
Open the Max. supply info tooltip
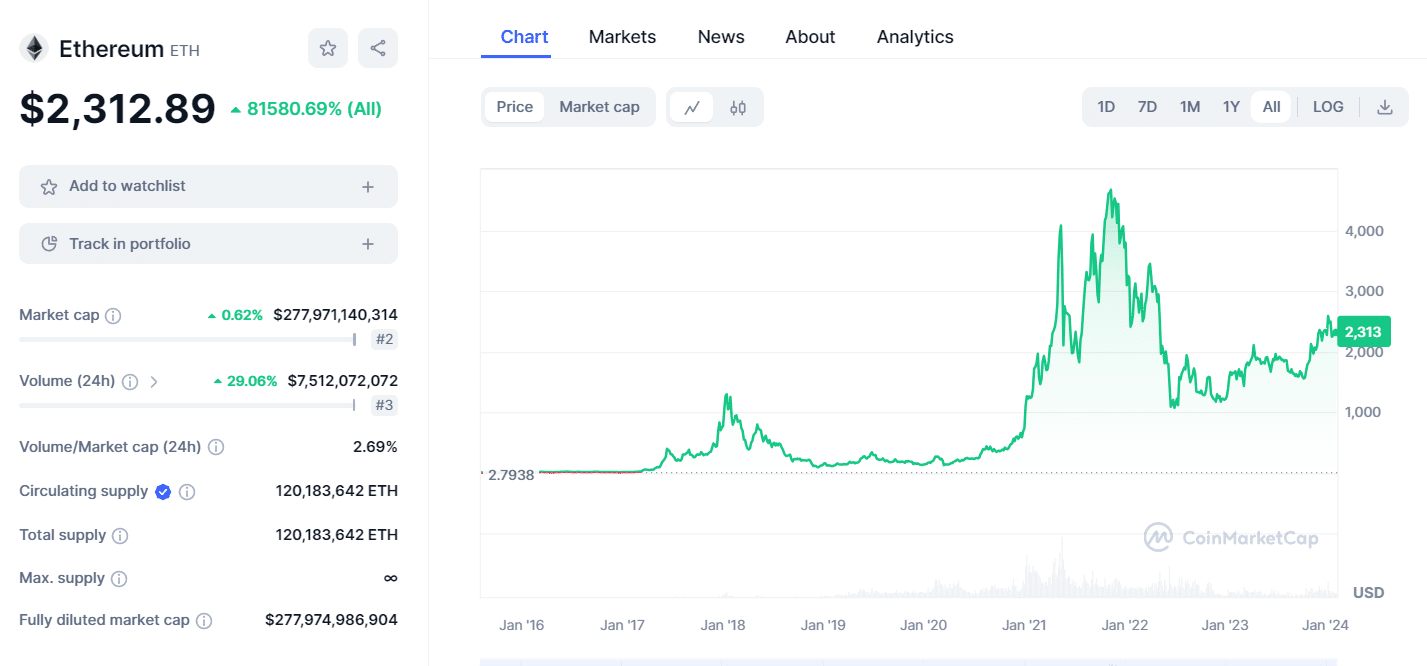tap(120, 578)
